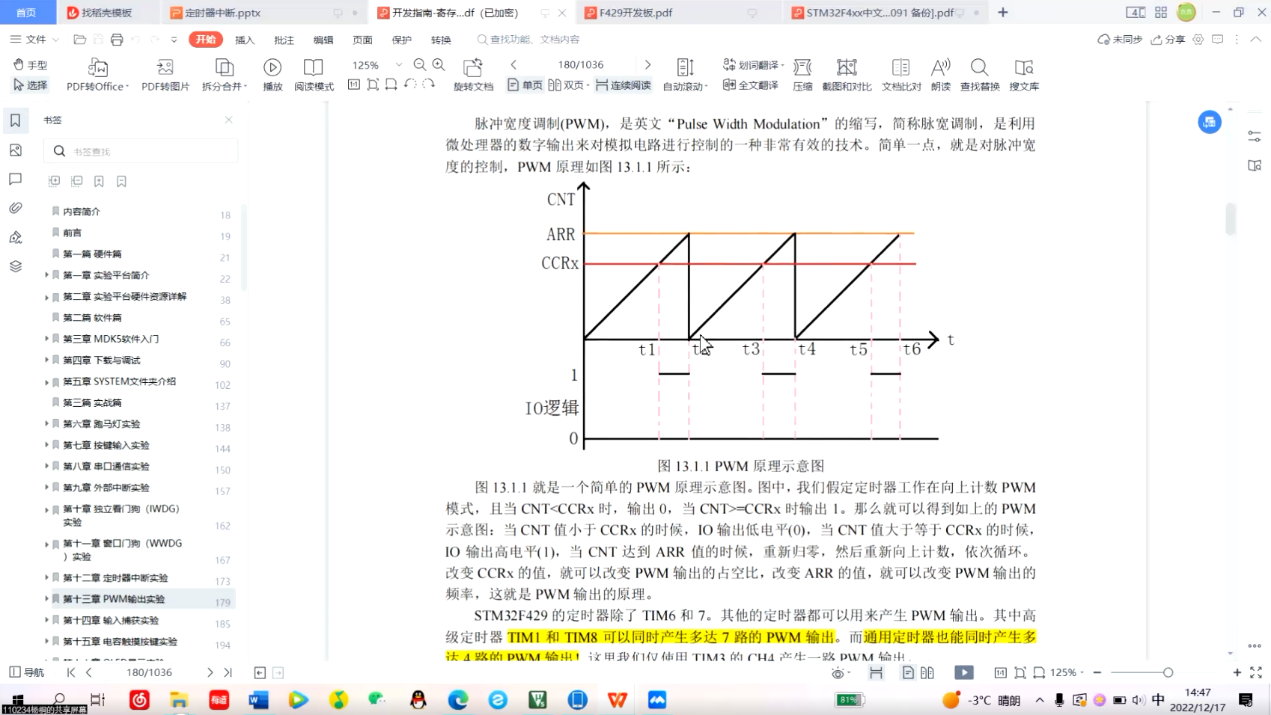Image resolution: width=1271 pixels, height=715 pixels.
Task: Open the attachments panel paperclip icon
Action: 15,208
